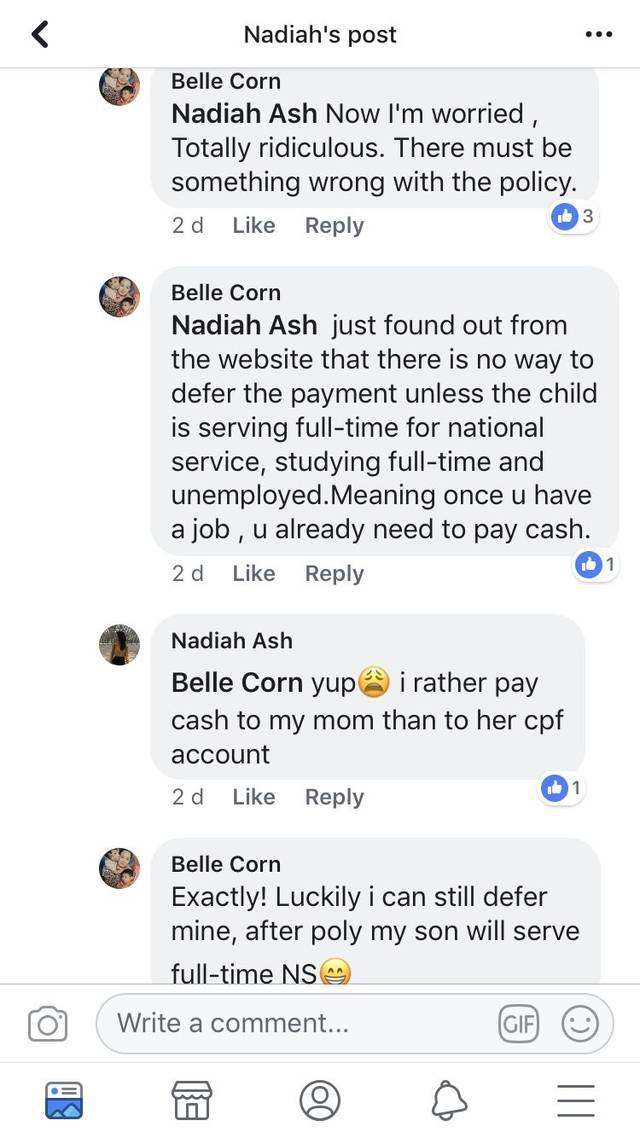Open the GIF picker in comment box
Viewport: 640px width, 1138px height.
519,1024
